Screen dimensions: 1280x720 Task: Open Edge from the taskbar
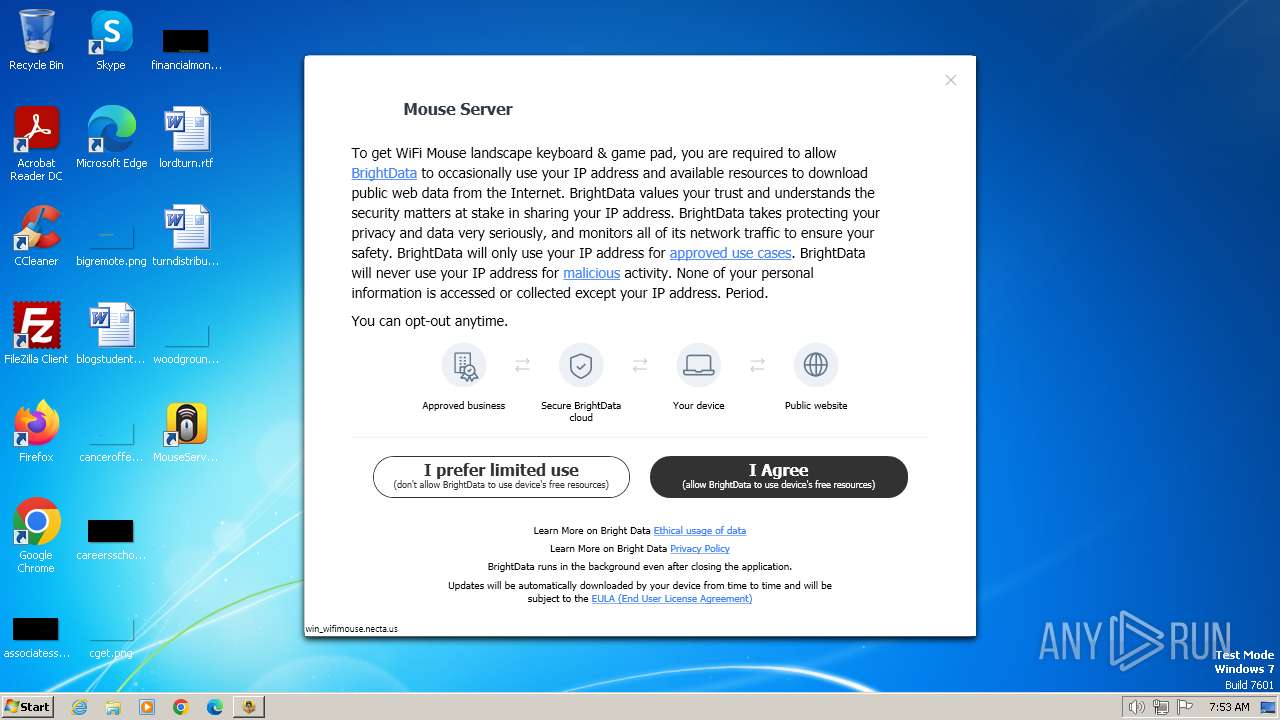[215, 707]
